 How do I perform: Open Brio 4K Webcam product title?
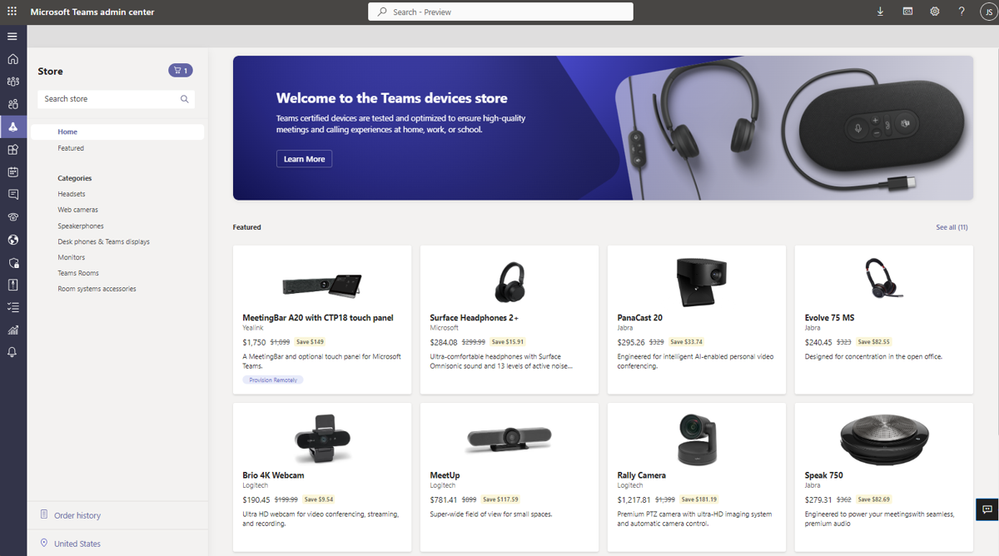pos(273,475)
